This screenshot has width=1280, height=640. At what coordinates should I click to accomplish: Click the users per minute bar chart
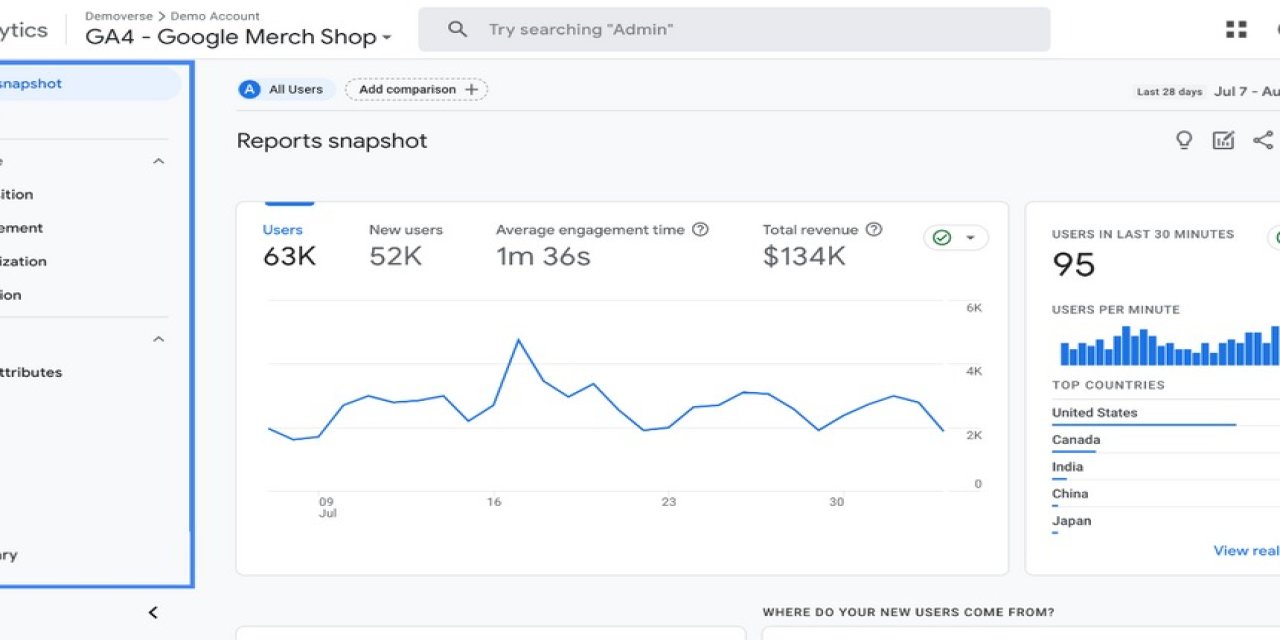click(1170, 346)
